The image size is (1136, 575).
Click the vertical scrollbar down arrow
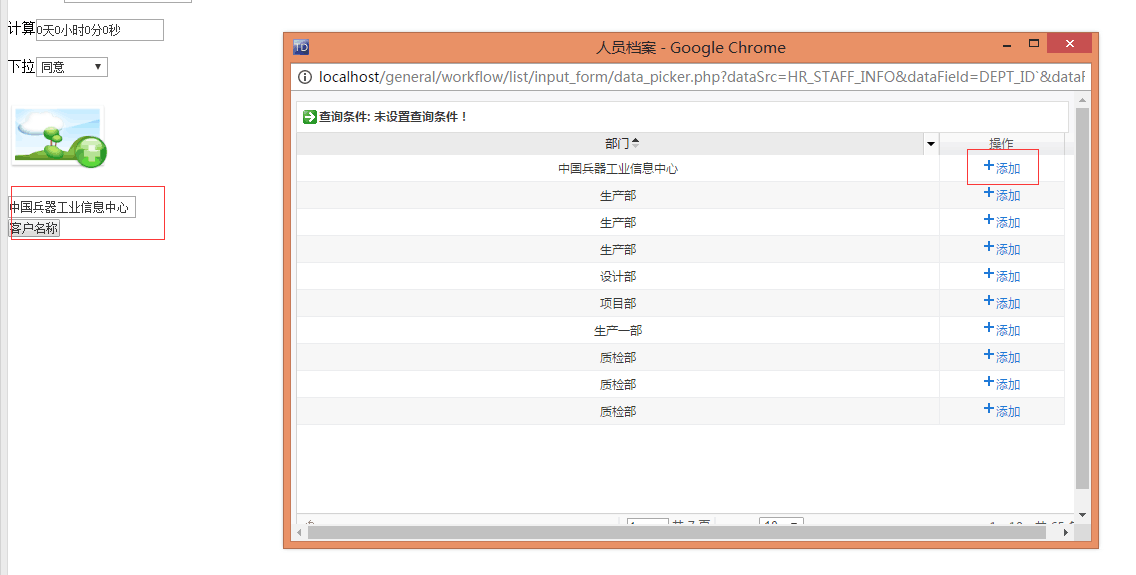(x=1082, y=515)
